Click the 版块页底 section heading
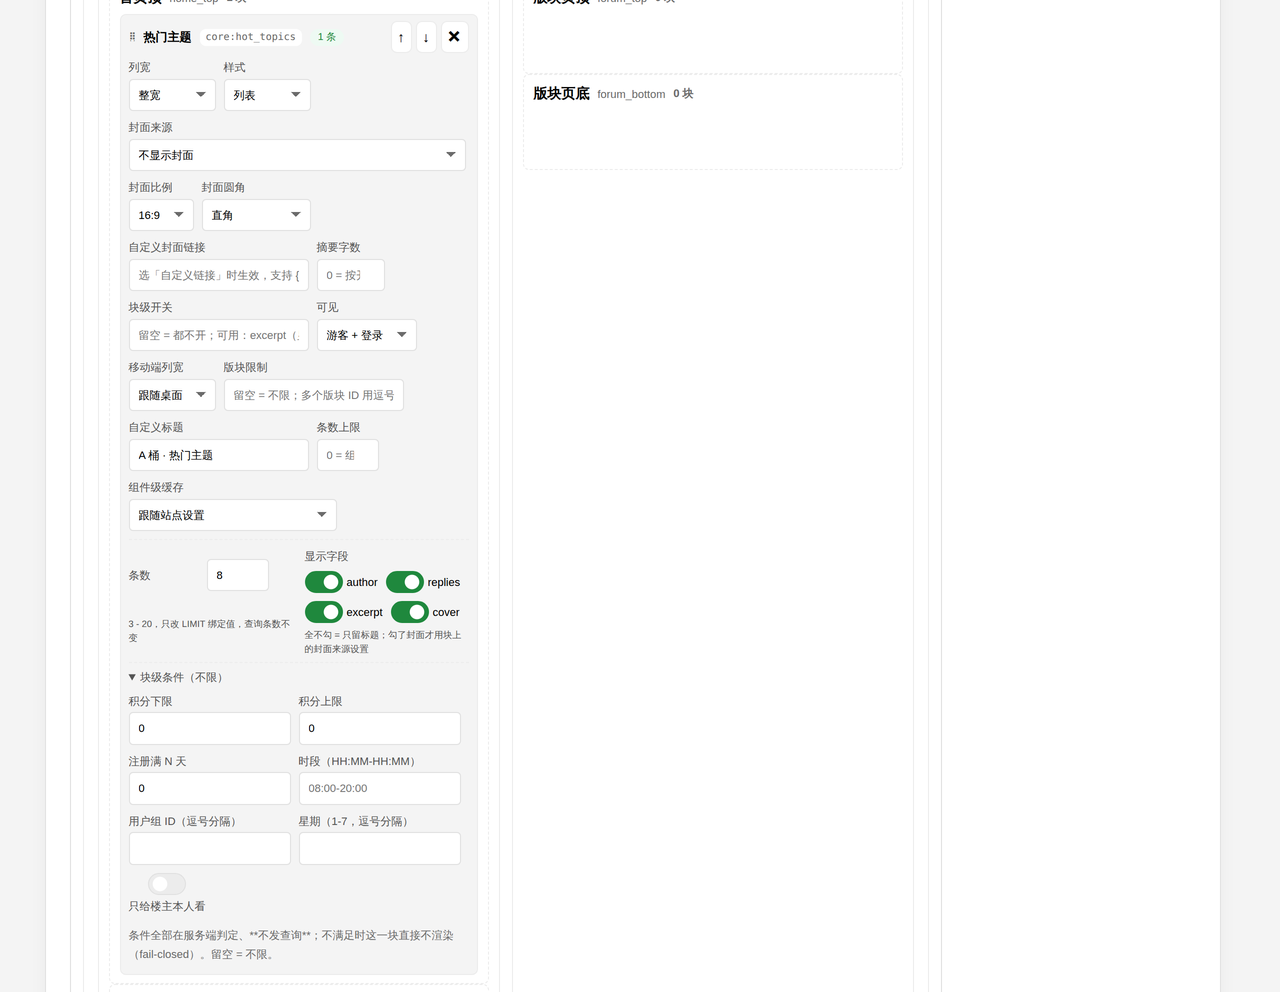 (x=561, y=93)
